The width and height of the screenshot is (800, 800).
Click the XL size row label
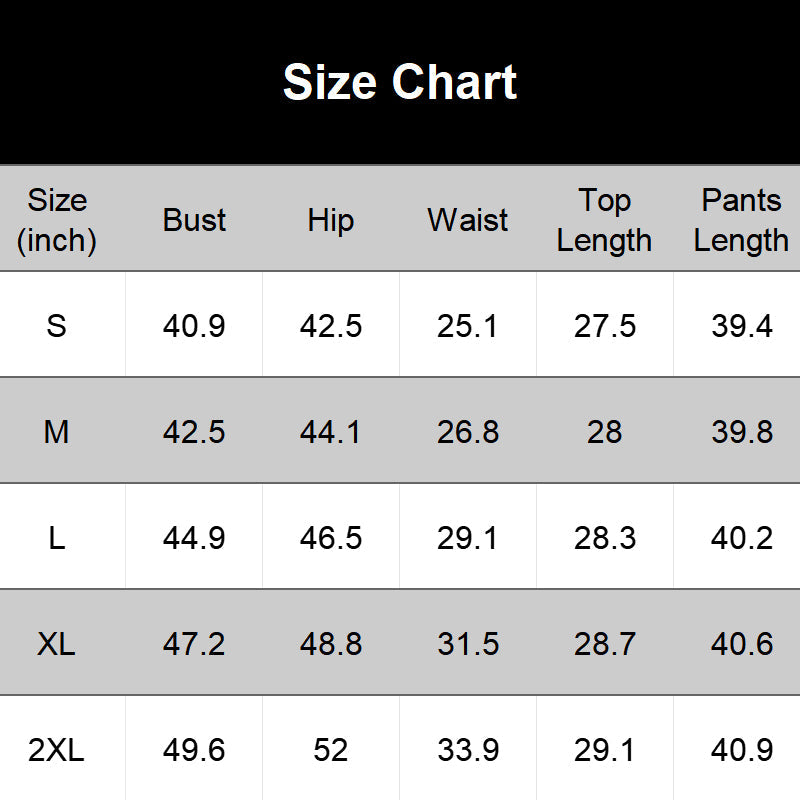tap(57, 643)
